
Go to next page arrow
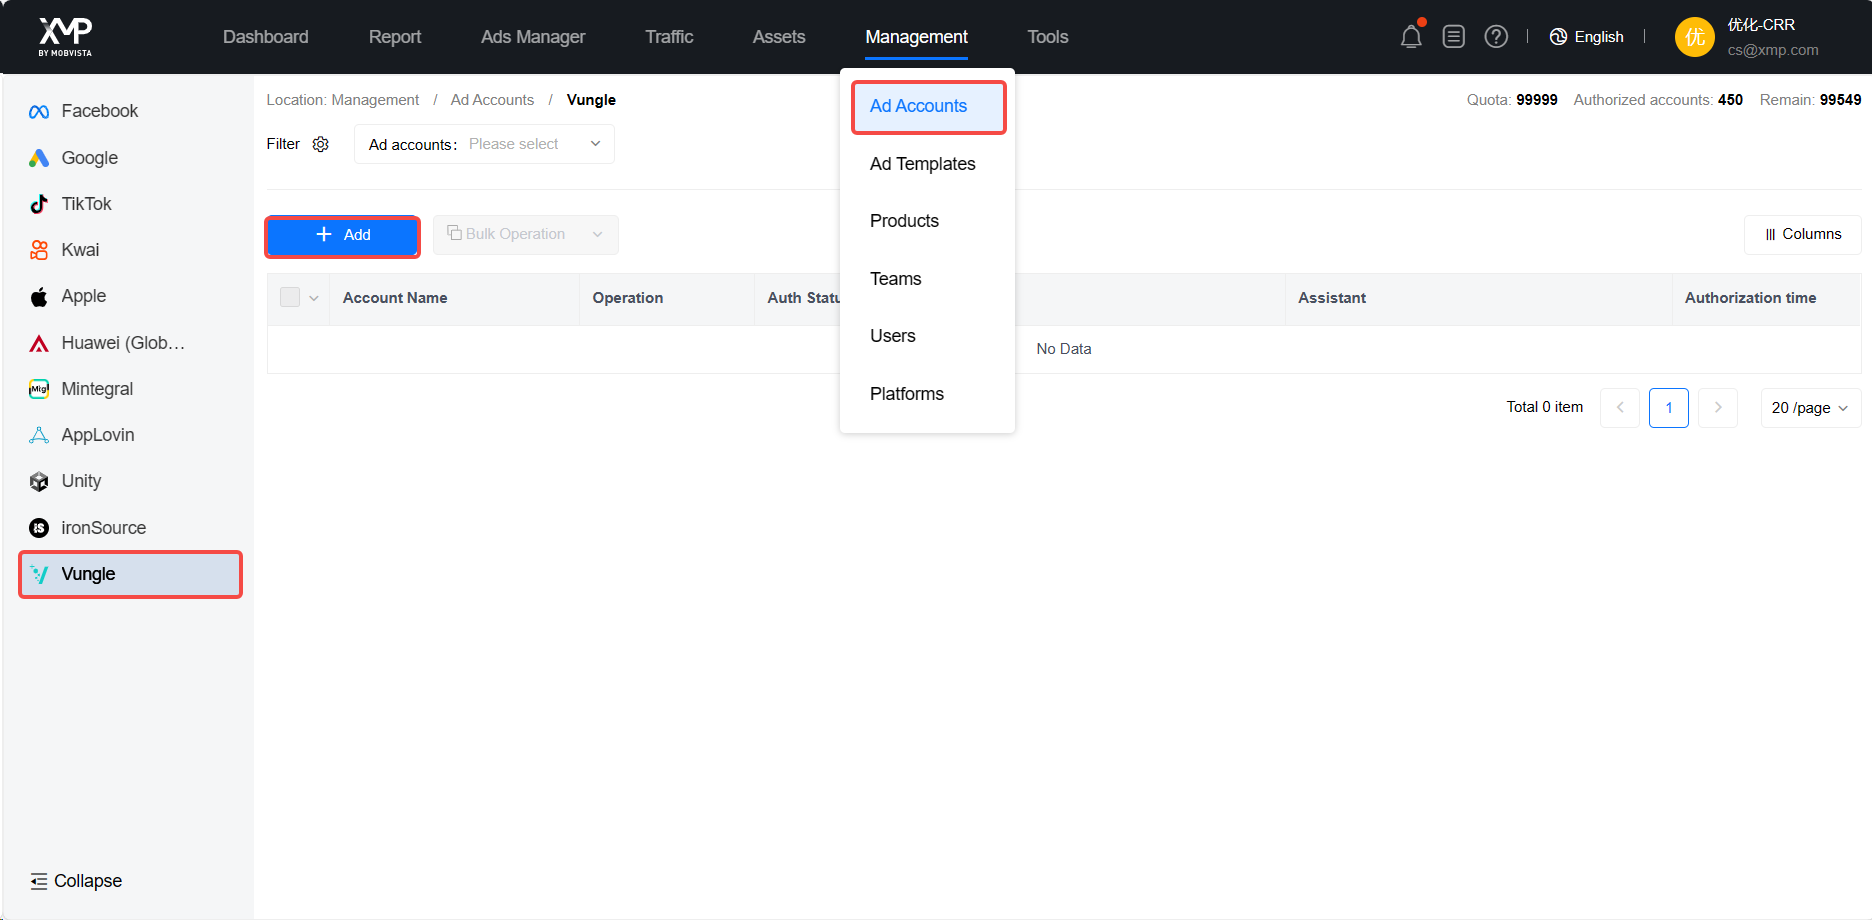(x=1718, y=408)
